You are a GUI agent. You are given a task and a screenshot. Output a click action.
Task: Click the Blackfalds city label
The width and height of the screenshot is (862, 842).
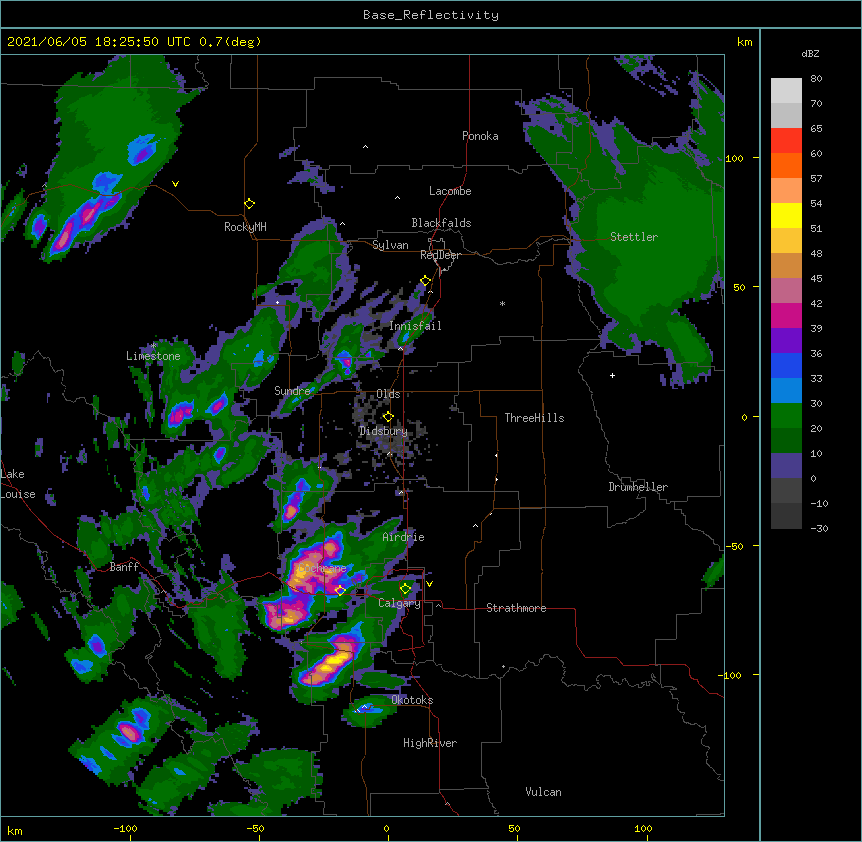point(441,223)
